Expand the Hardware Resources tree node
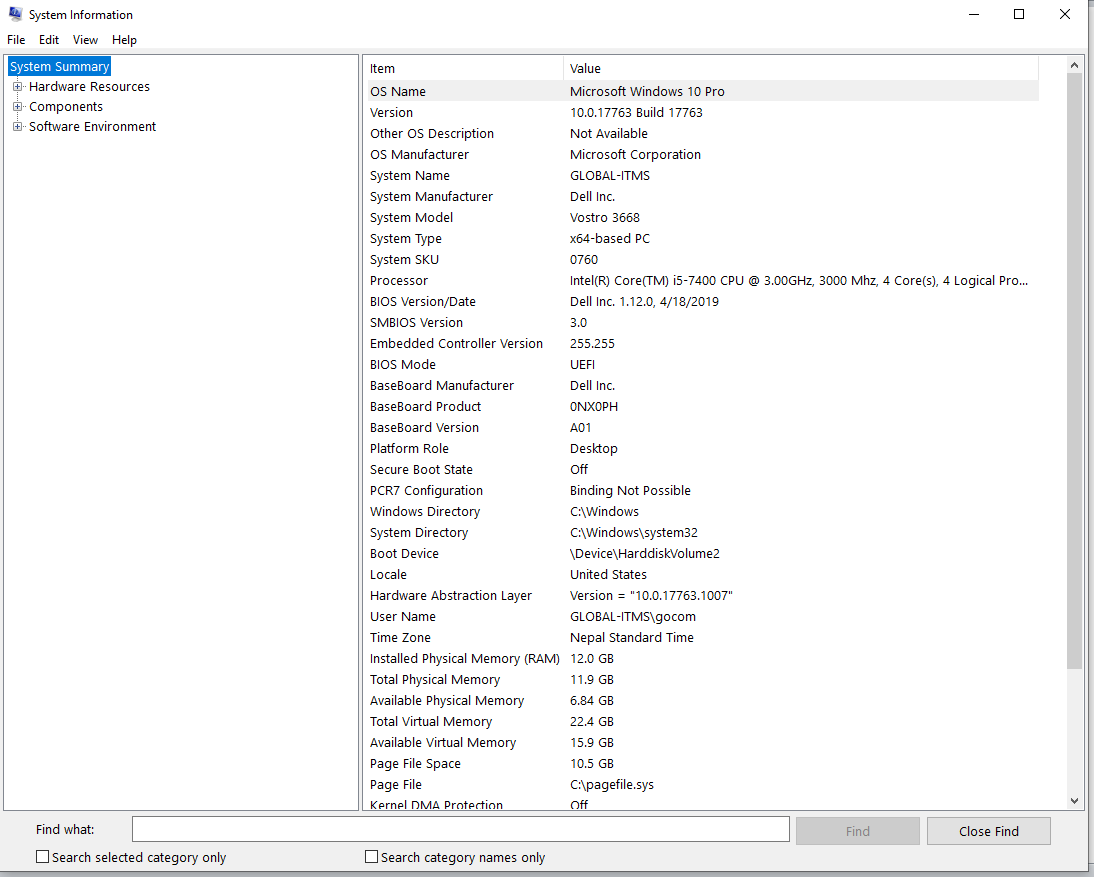Image resolution: width=1094 pixels, height=877 pixels. pos(17,87)
